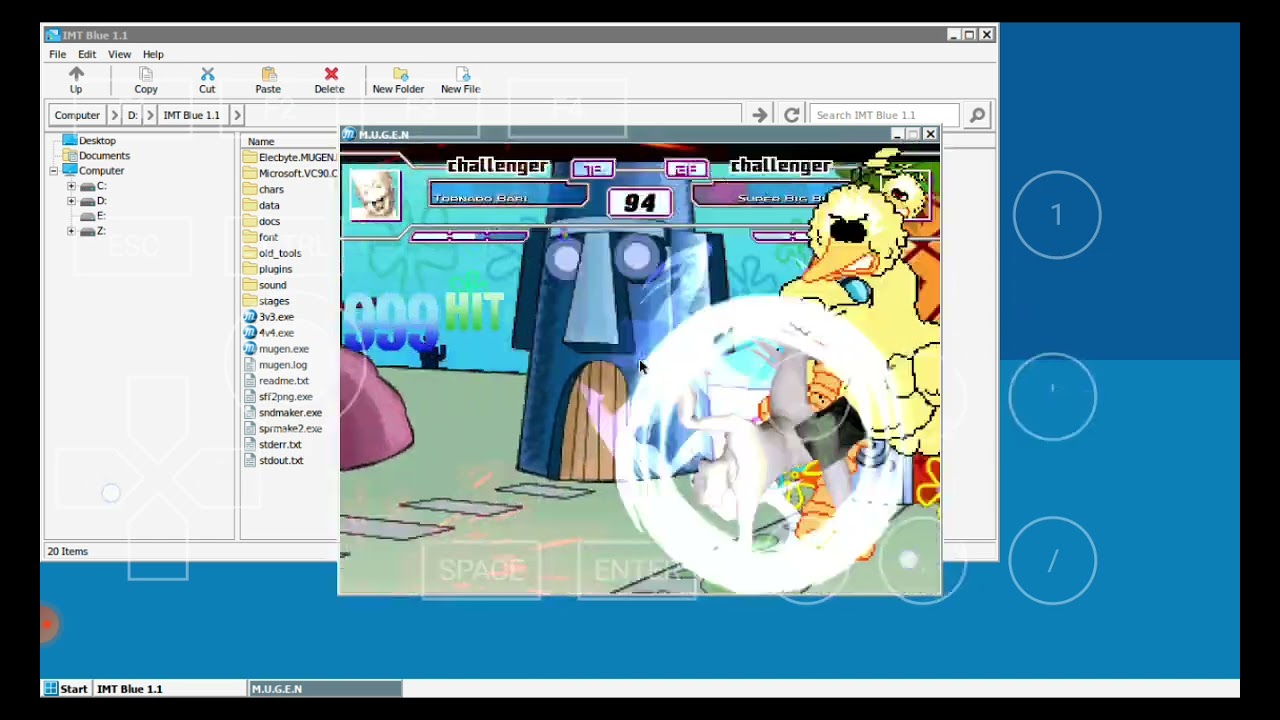Tap the on-screen 1 circle button
Image resolution: width=1280 pixels, height=720 pixels.
[1057, 215]
